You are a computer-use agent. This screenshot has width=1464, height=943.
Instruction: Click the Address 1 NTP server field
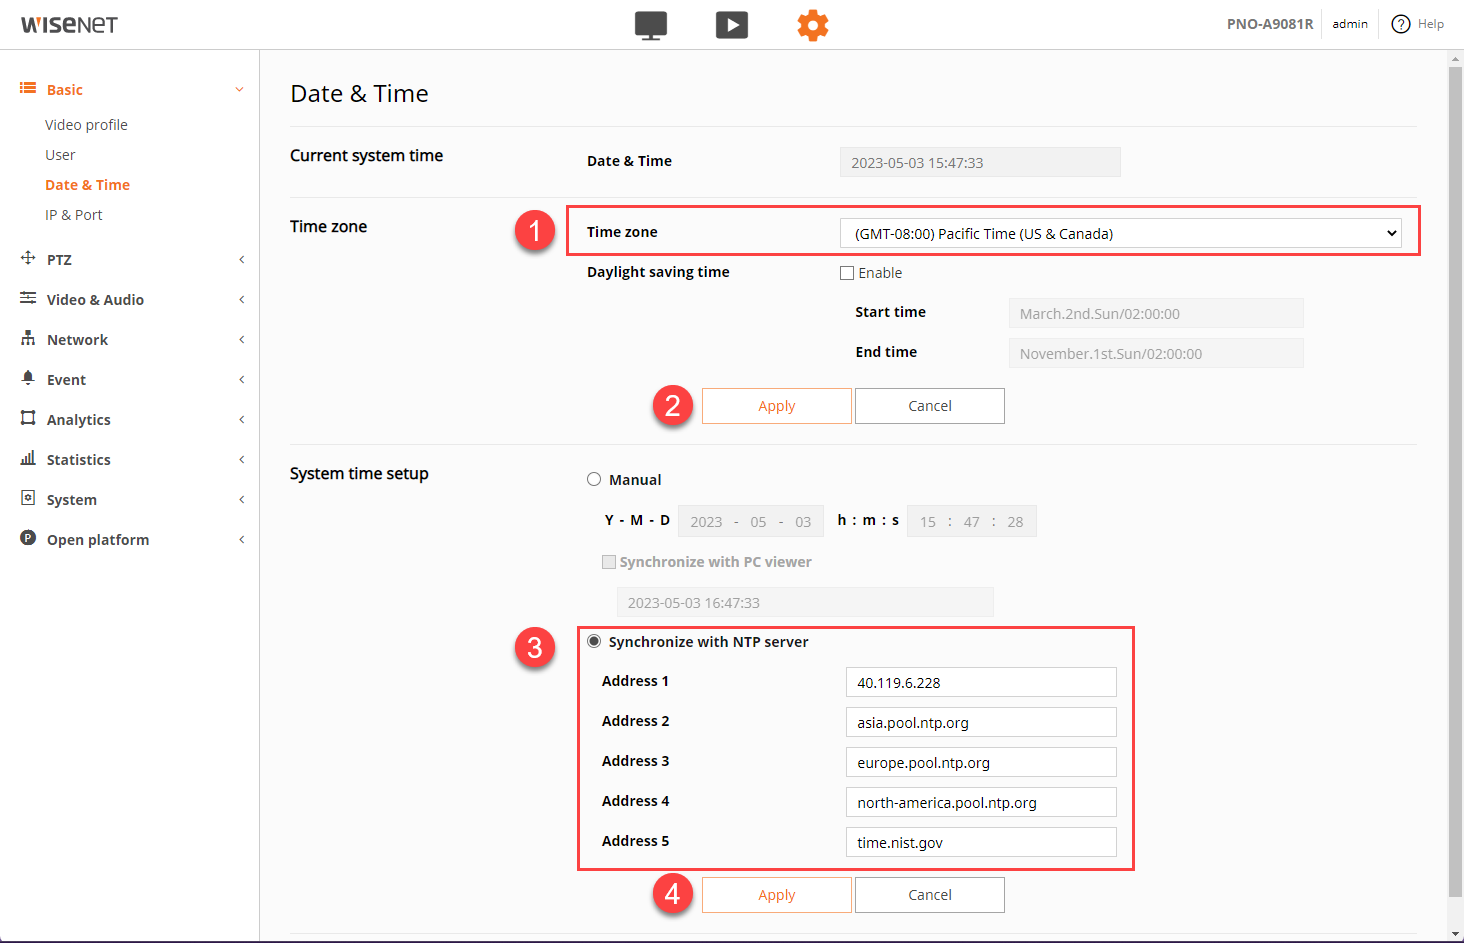(x=981, y=681)
